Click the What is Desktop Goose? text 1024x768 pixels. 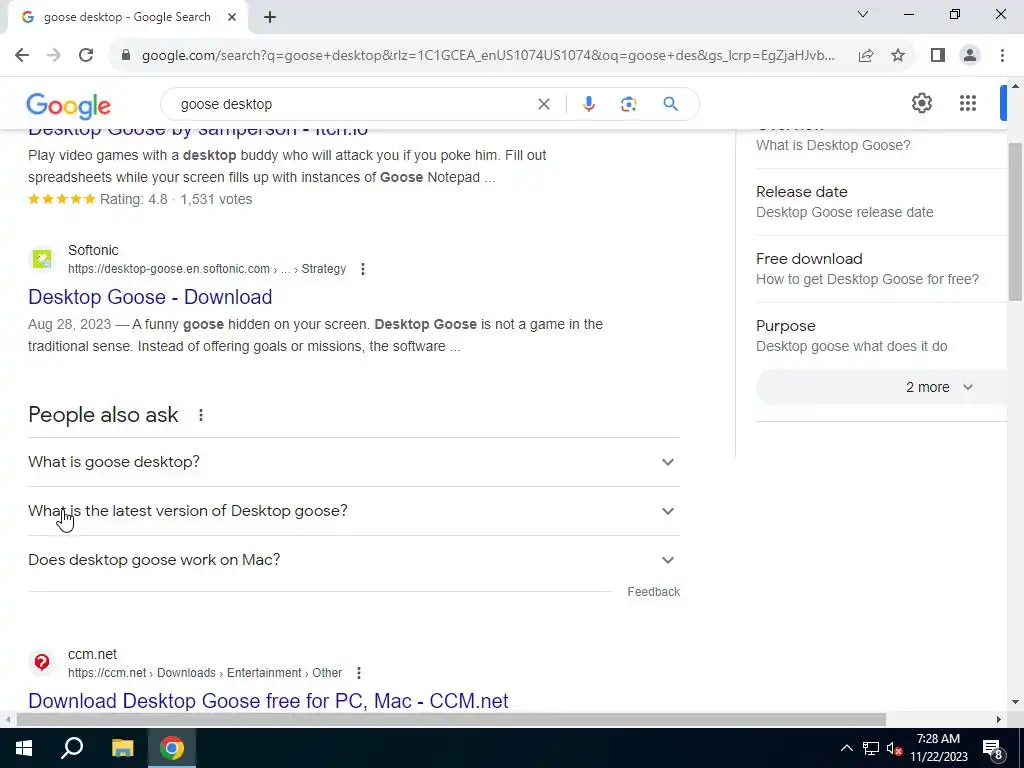(x=833, y=146)
